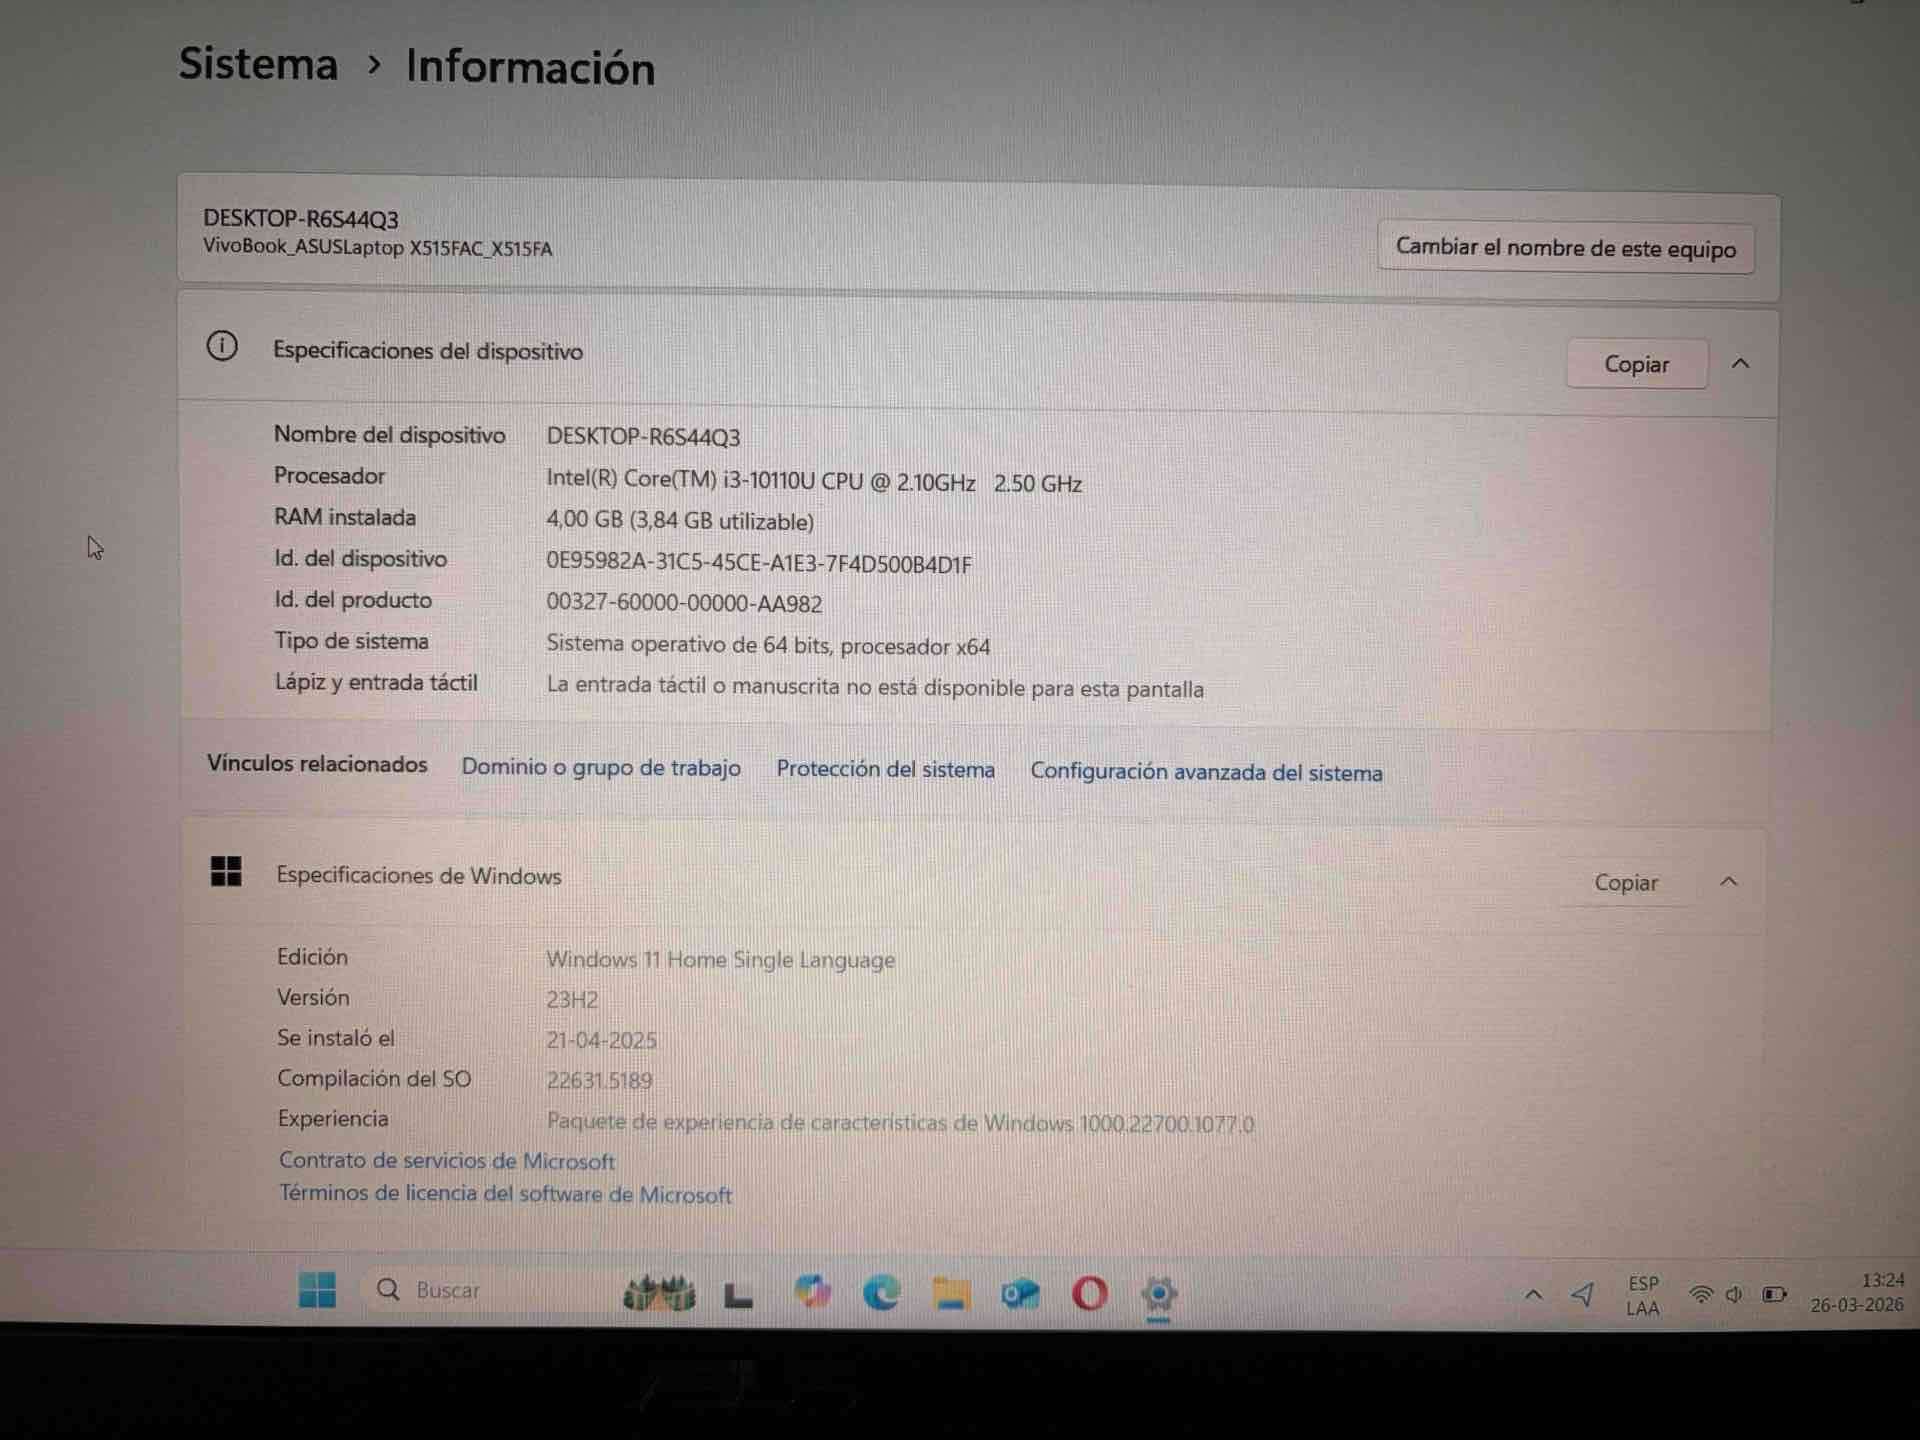The image size is (1920, 1440).
Task: Open File Explorer from the taskbar
Action: [x=949, y=1293]
